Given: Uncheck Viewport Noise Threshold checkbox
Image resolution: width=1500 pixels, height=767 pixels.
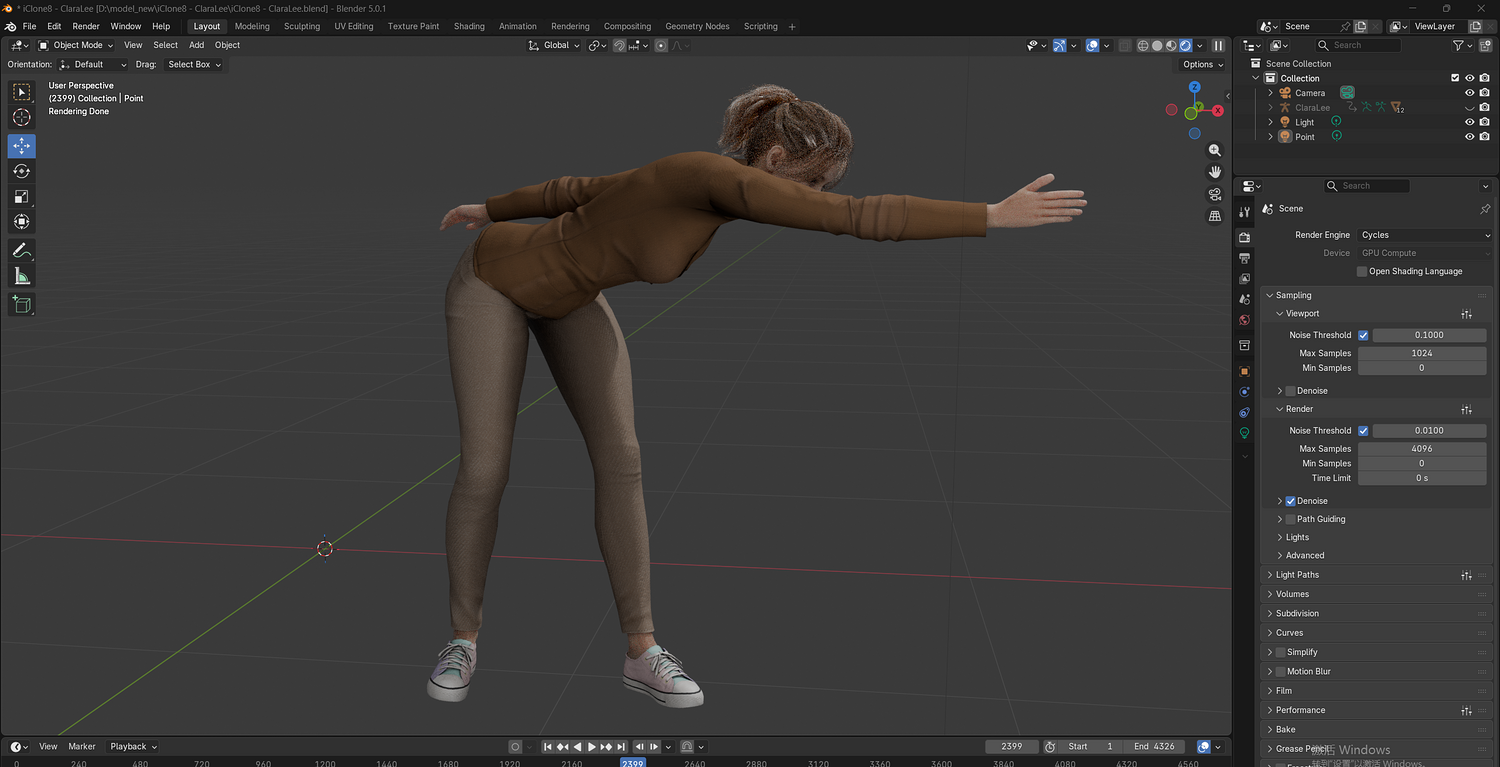Looking at the screenshot, I should click(1363, 335).
